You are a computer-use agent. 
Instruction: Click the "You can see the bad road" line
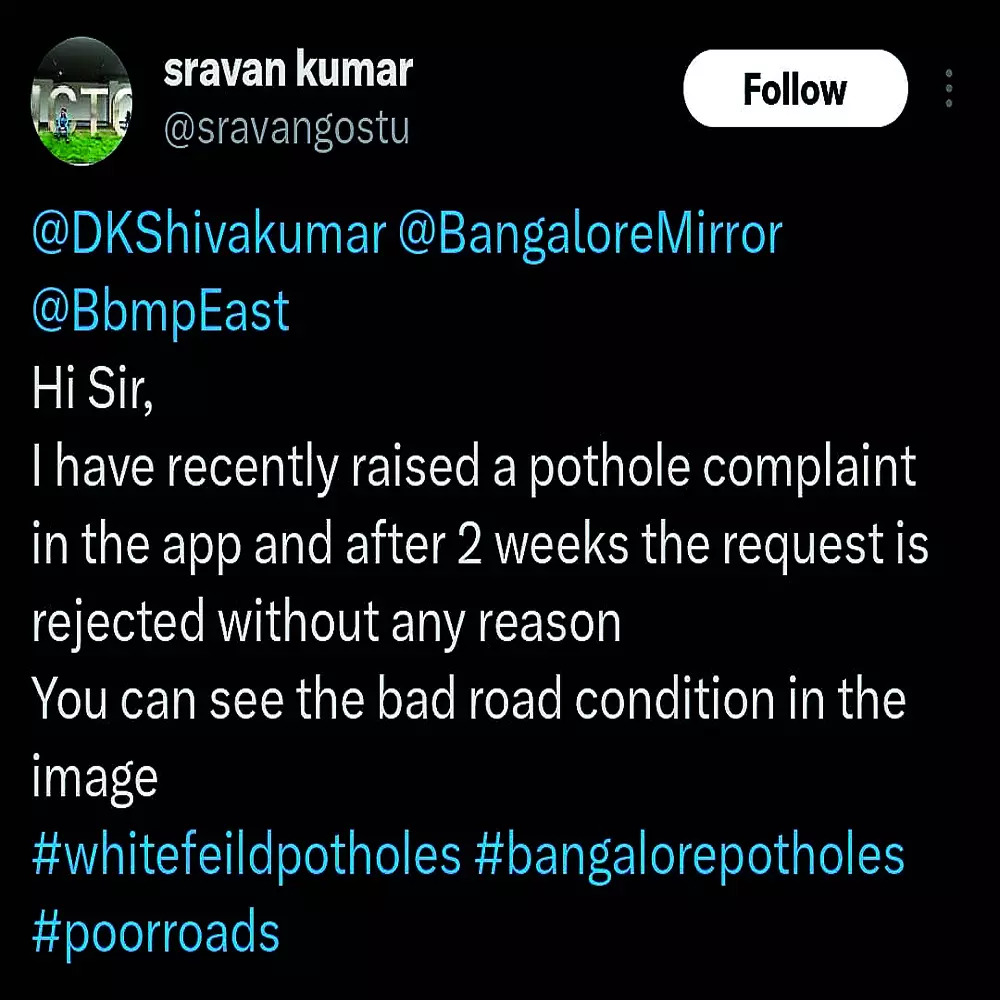pos(469,699)
